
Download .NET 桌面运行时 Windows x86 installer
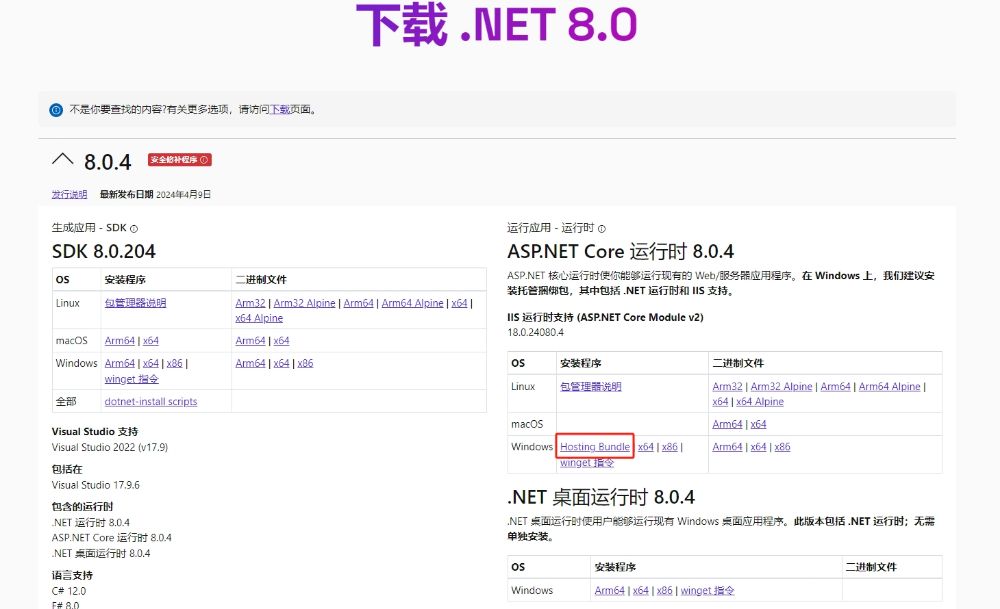pyautogui.click(x=665, y=591)
